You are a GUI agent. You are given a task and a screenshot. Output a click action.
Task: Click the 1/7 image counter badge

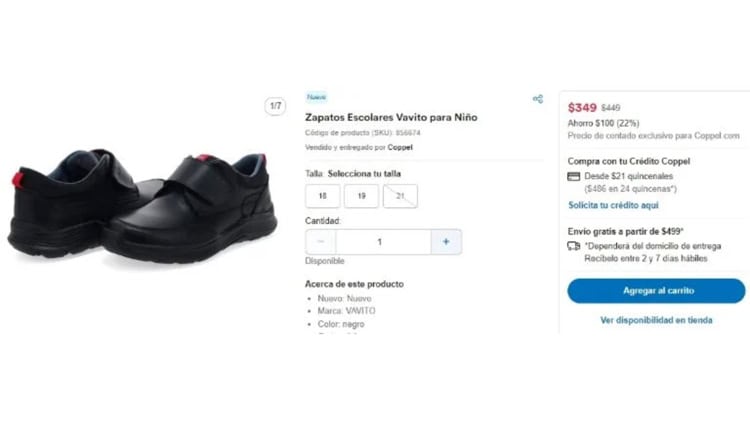tap(276, 105)
